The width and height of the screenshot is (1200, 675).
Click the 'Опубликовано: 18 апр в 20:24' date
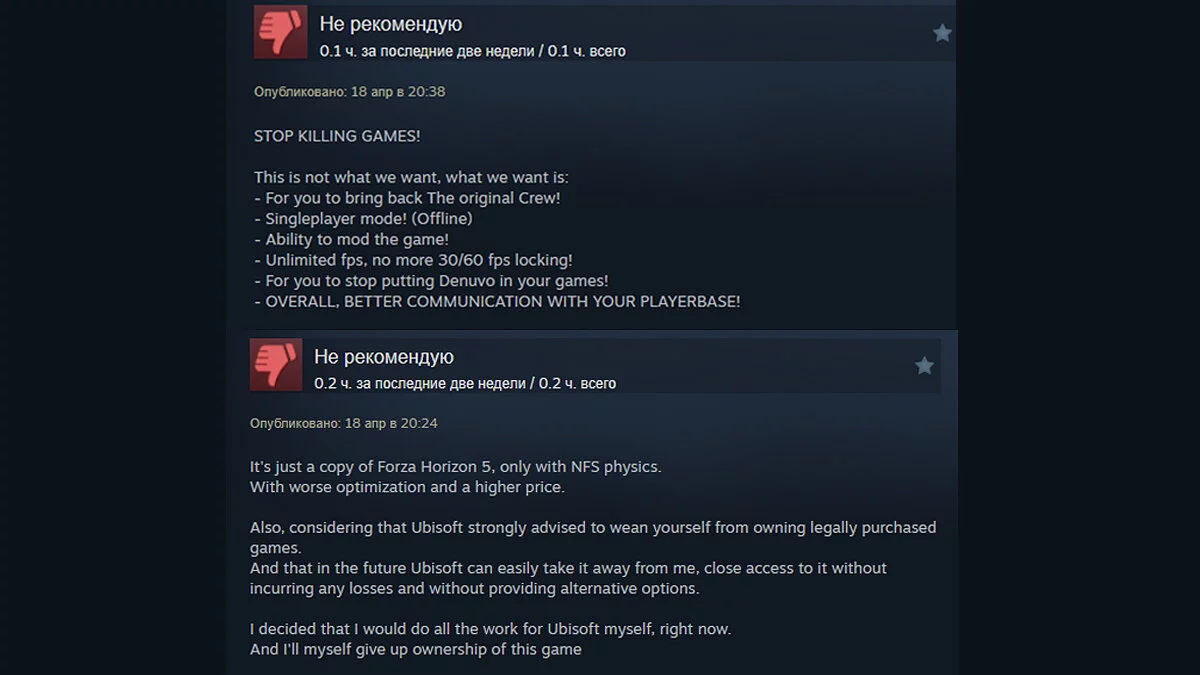point(343,424)
